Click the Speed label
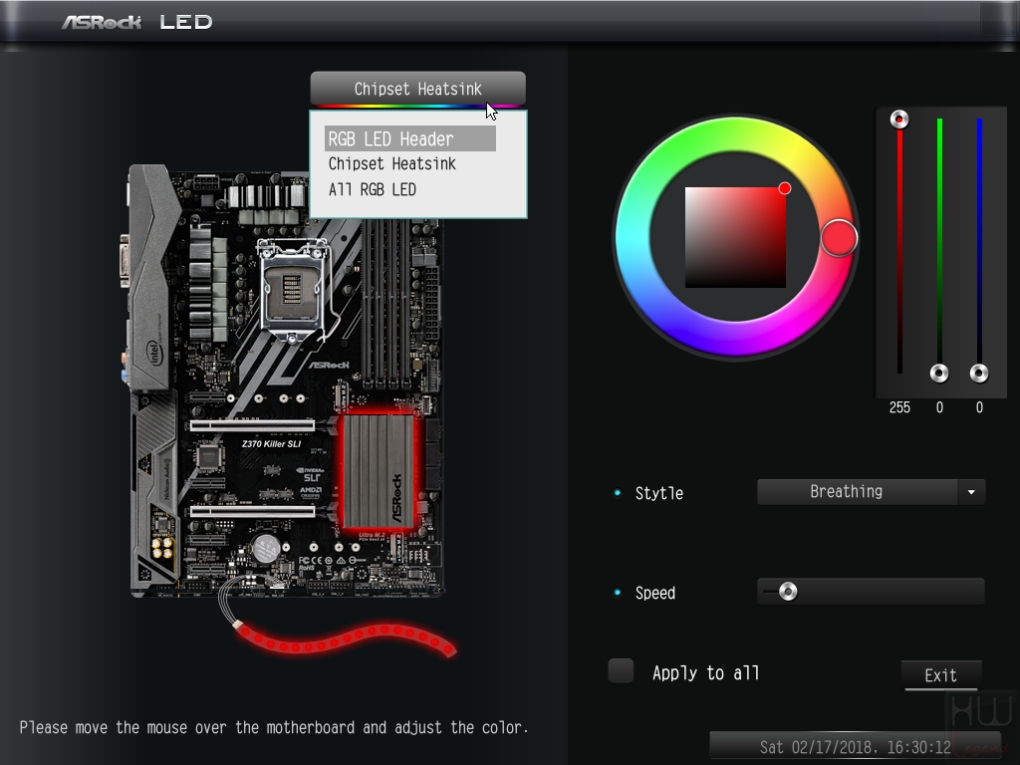Screen dimensions: 1020x765 pos(655,593)
